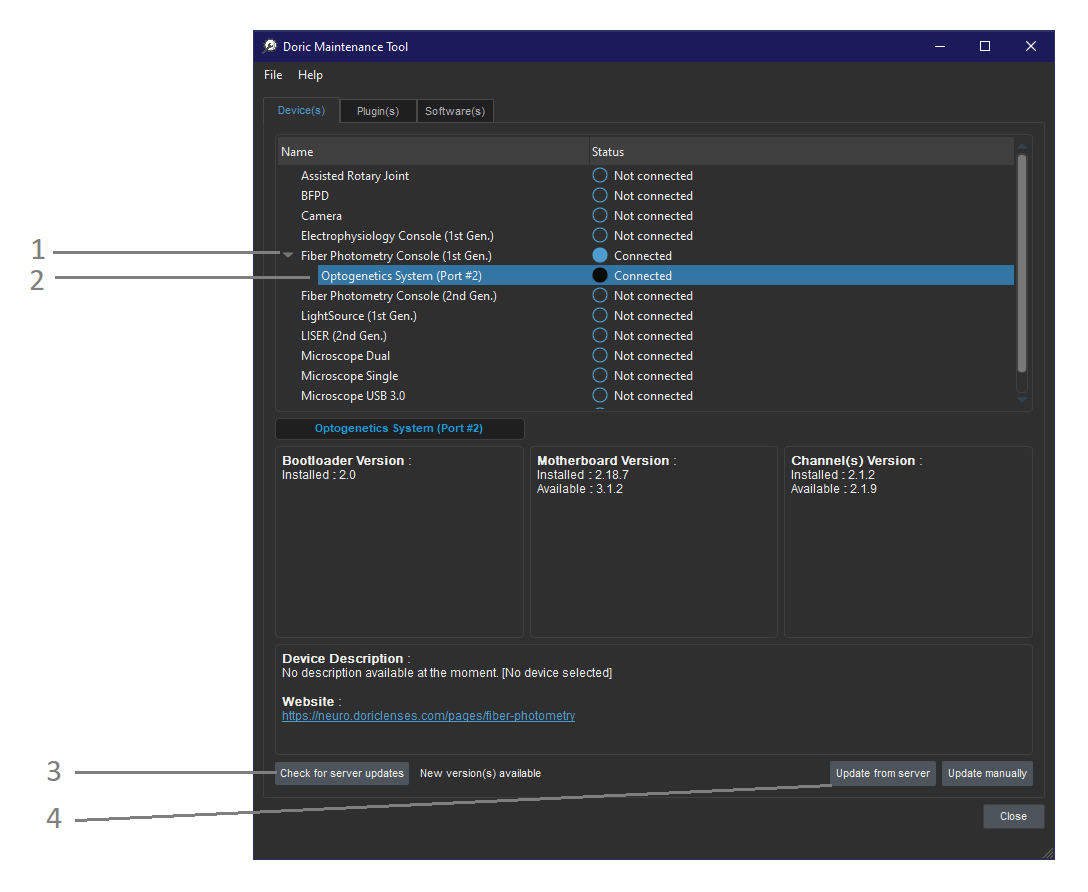Minimize the Doric Maintenance Tool window
The height and width of the screenshot is (892, 1088).
[940, 46]
